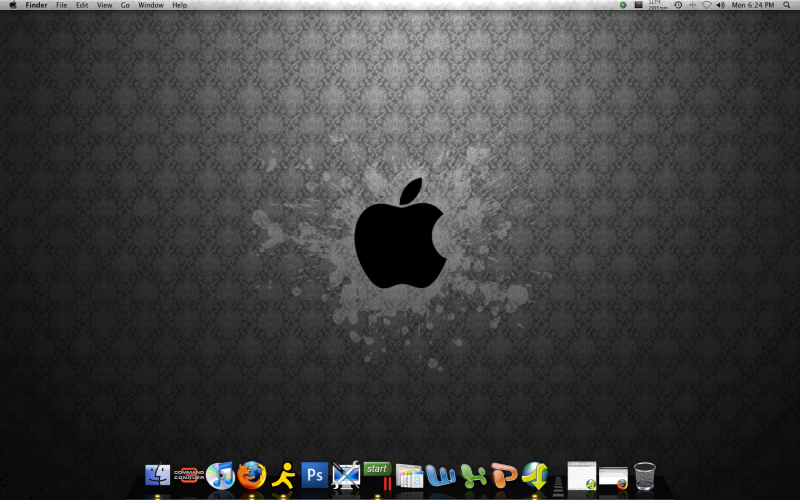This screenshot has width=800, height=500.
Task: Restore minimized window with globe badge
Action: [582, 476]
